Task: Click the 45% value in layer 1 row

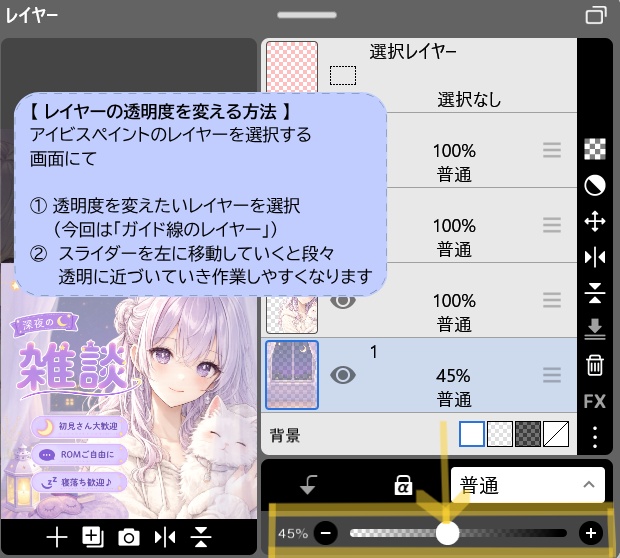Action: coord(453,376)
